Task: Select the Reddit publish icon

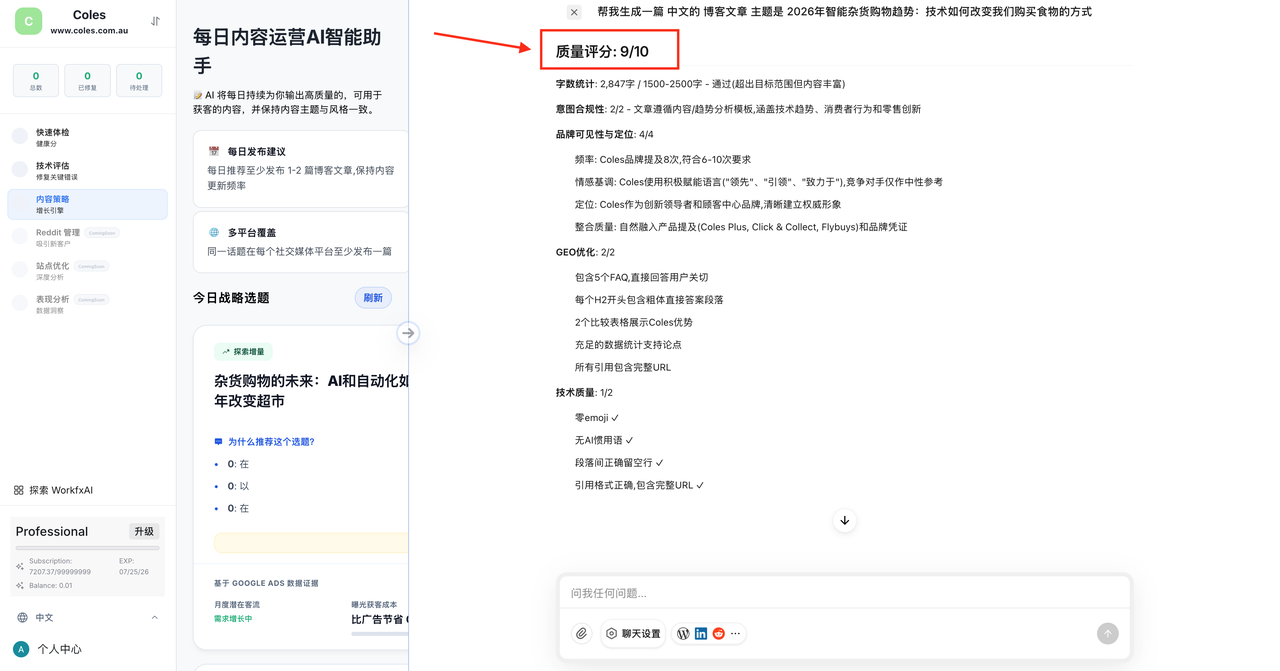Action: click(718, 633)
